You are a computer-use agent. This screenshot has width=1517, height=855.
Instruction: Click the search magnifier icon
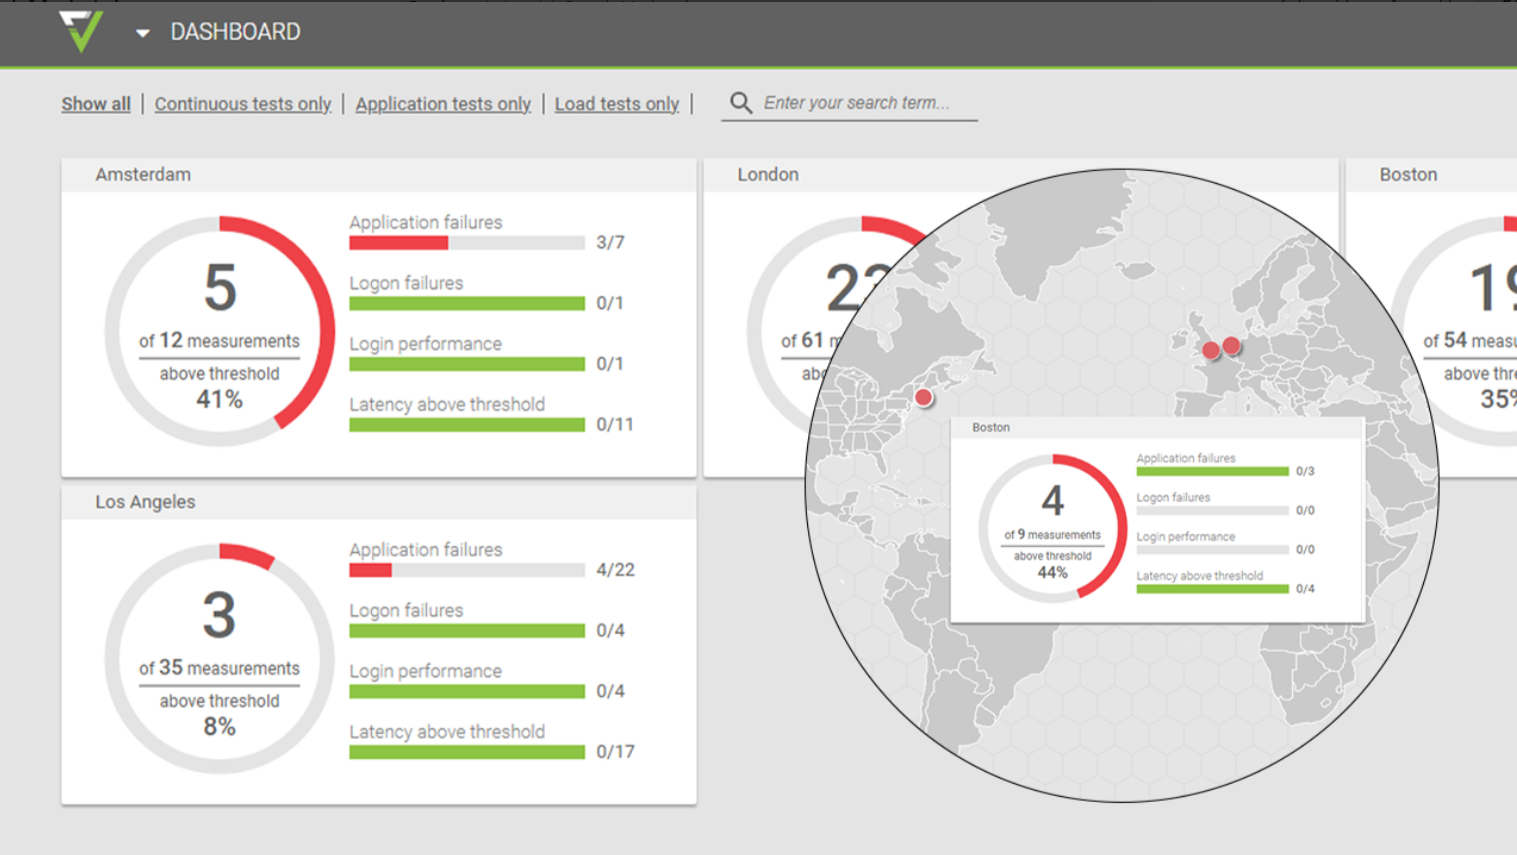pos(741,103)
